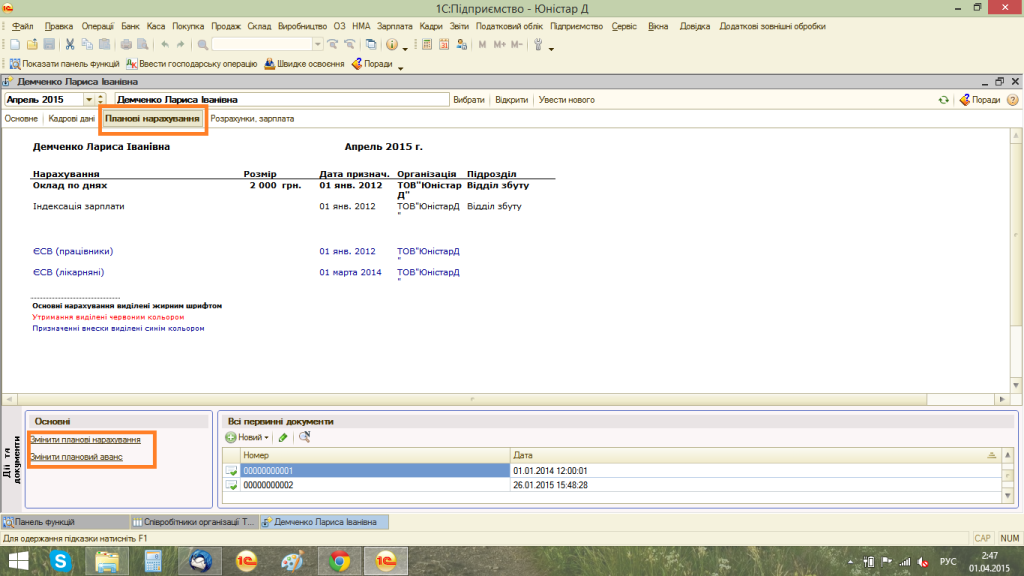1024x576 pixels.
Task: Click the green refresh icon
Action: coord(944,100)
